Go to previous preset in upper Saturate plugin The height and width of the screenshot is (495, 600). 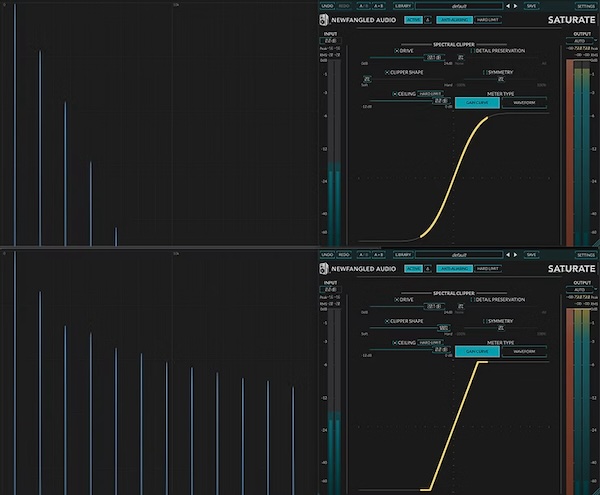[x=508, y=6]
